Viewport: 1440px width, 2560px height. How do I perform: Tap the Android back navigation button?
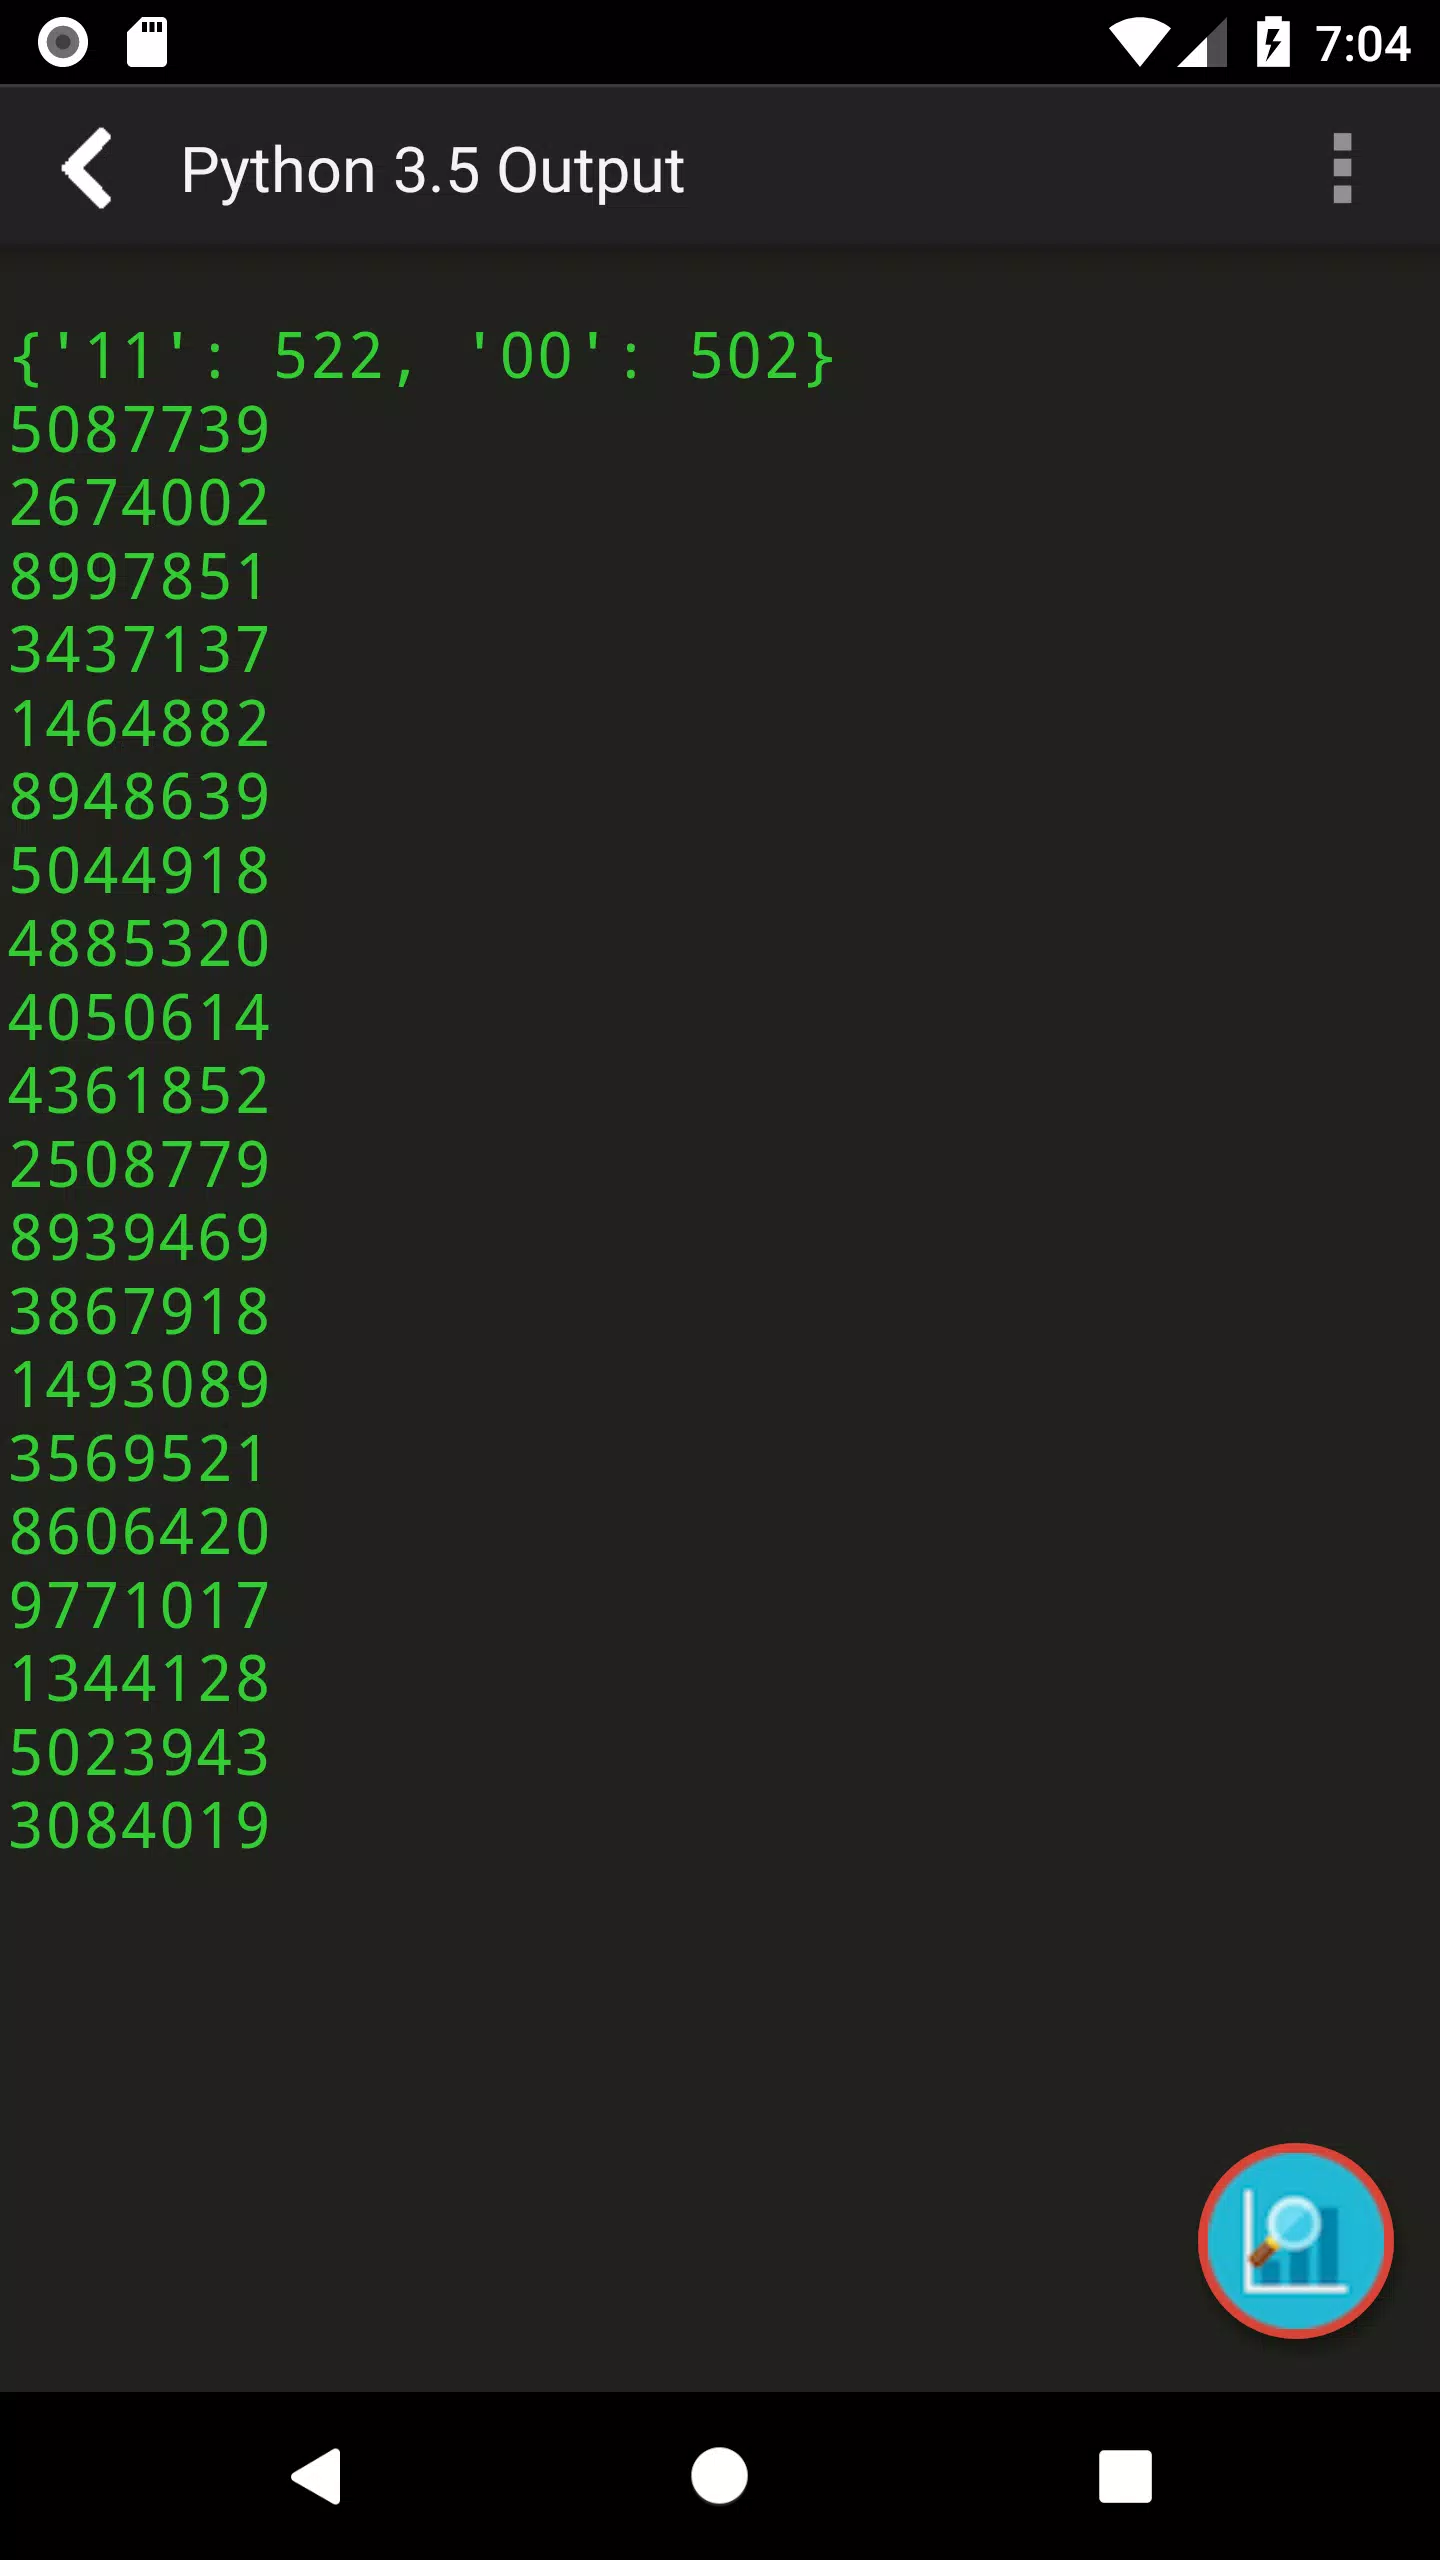[316, 2476]
